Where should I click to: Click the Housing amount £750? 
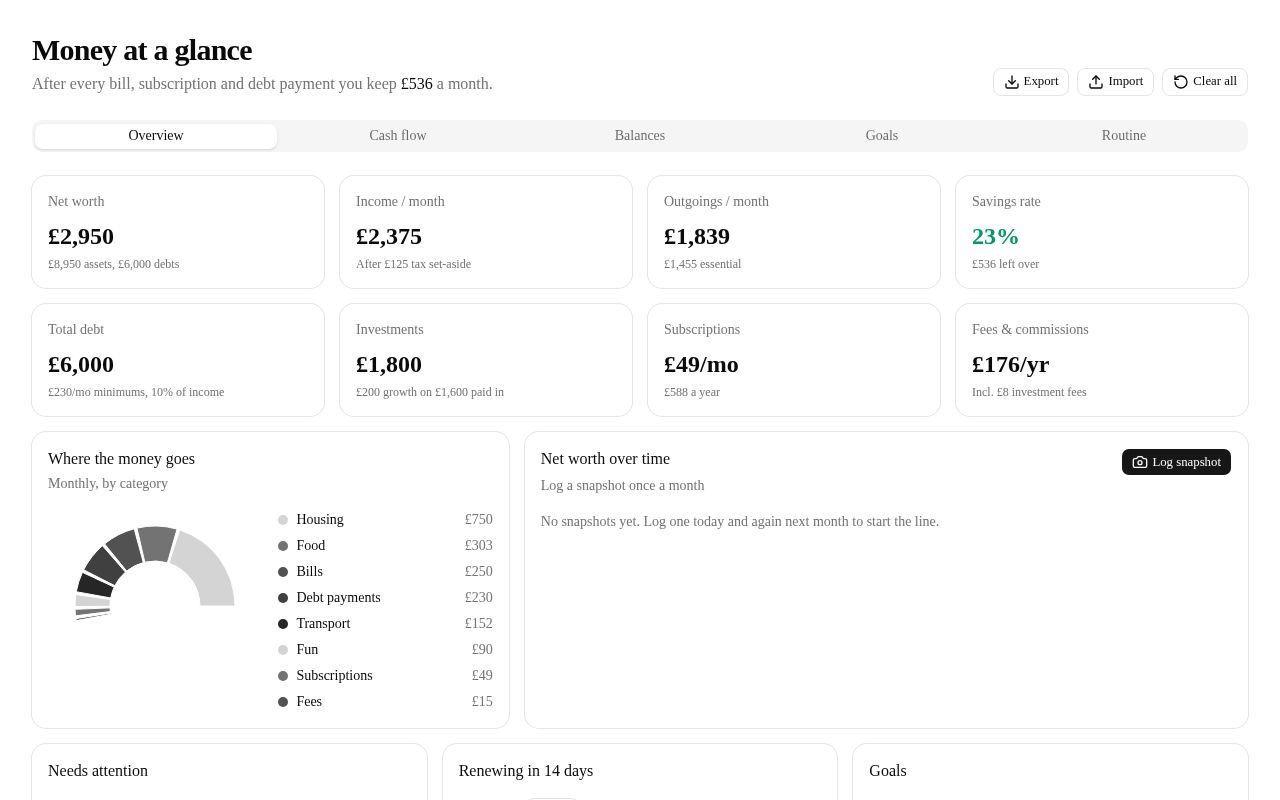tap(479, 520)
